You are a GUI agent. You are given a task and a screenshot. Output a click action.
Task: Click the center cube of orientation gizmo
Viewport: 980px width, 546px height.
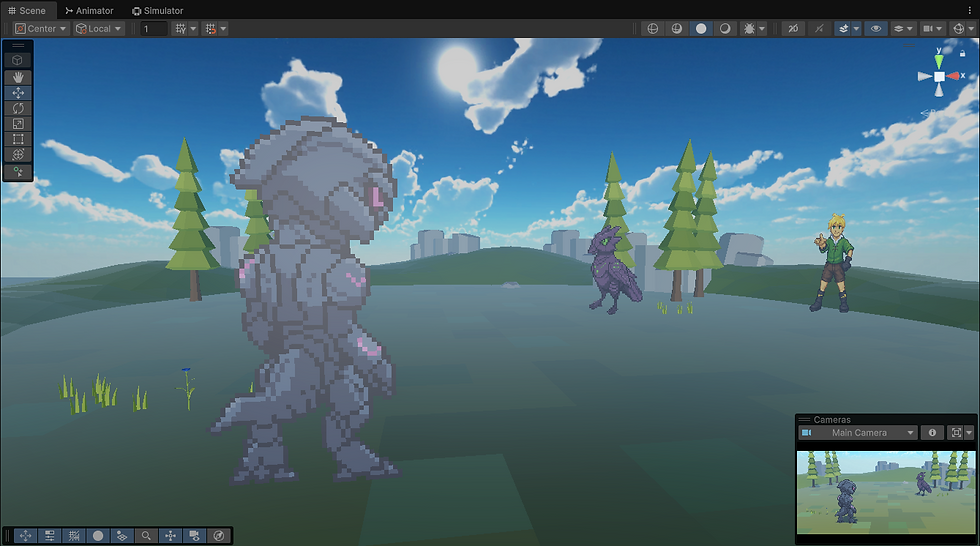click(939, 76)
